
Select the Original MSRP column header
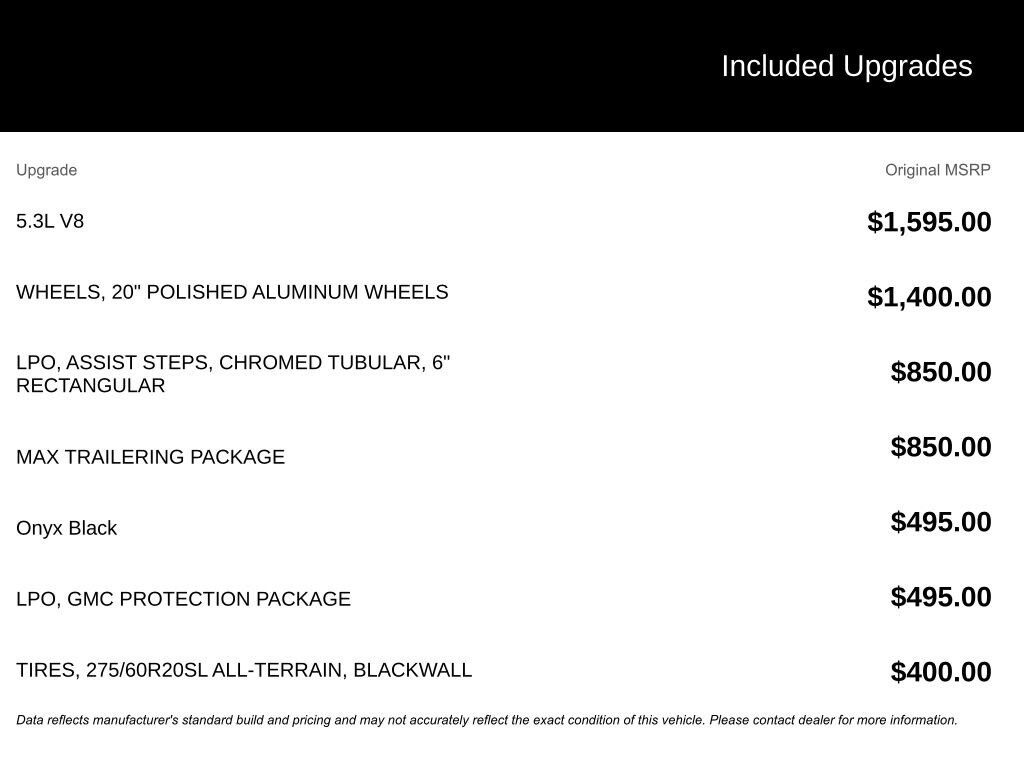click(937, 170)
